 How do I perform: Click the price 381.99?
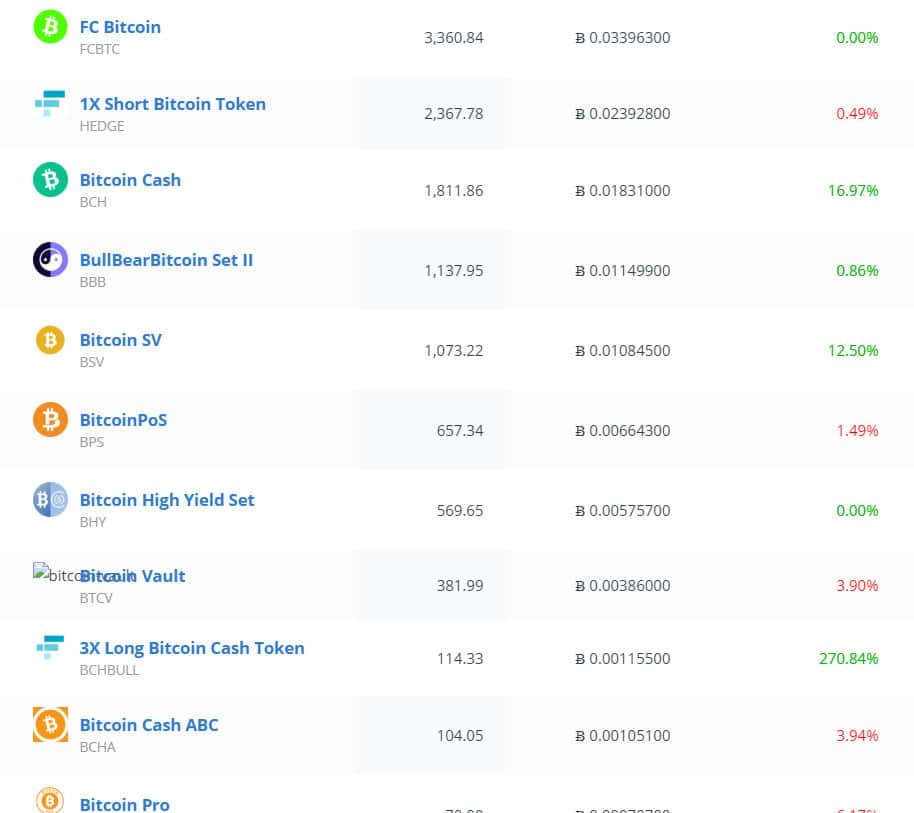click(460, 586)
